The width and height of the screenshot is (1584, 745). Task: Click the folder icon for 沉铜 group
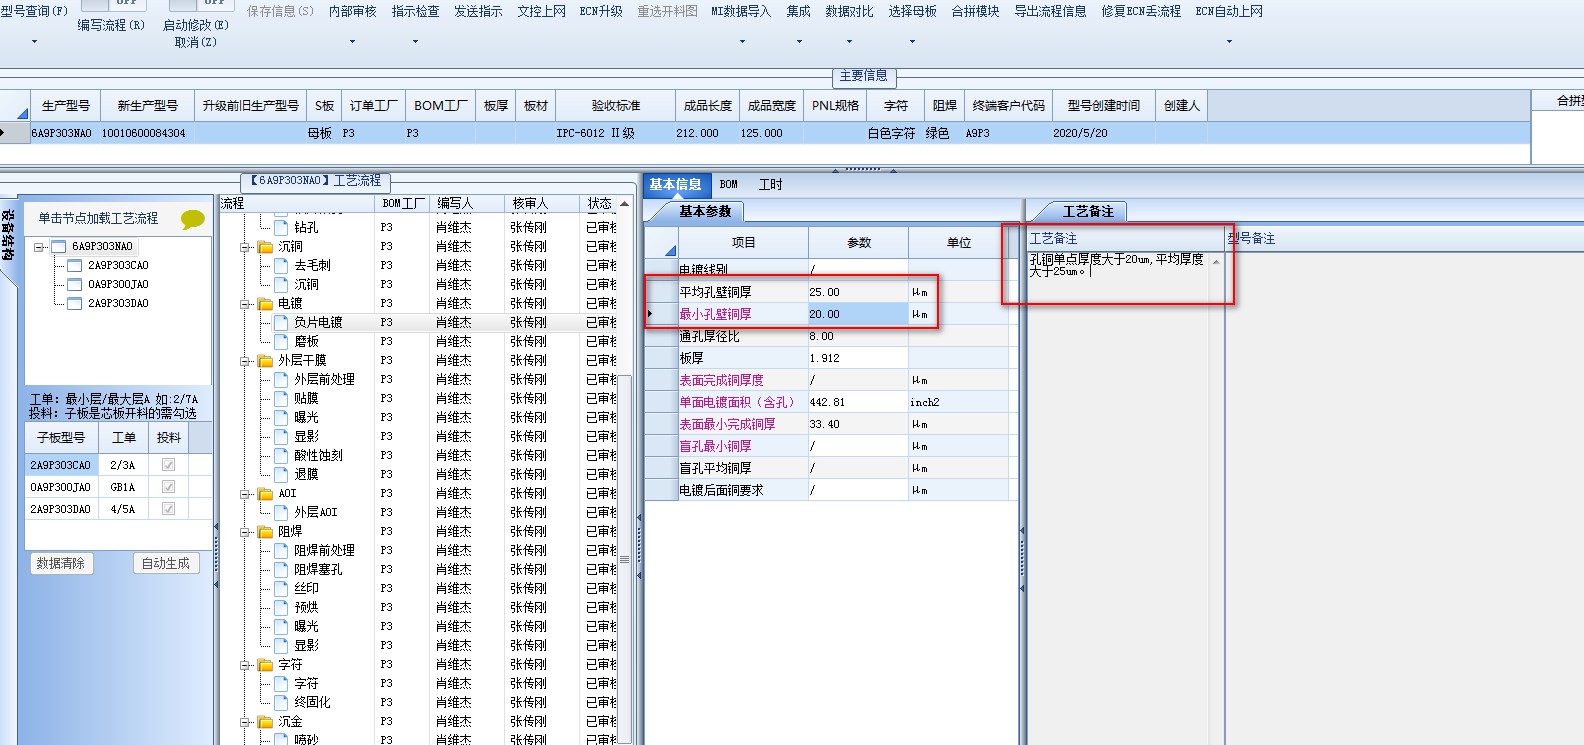pos(265,247)
